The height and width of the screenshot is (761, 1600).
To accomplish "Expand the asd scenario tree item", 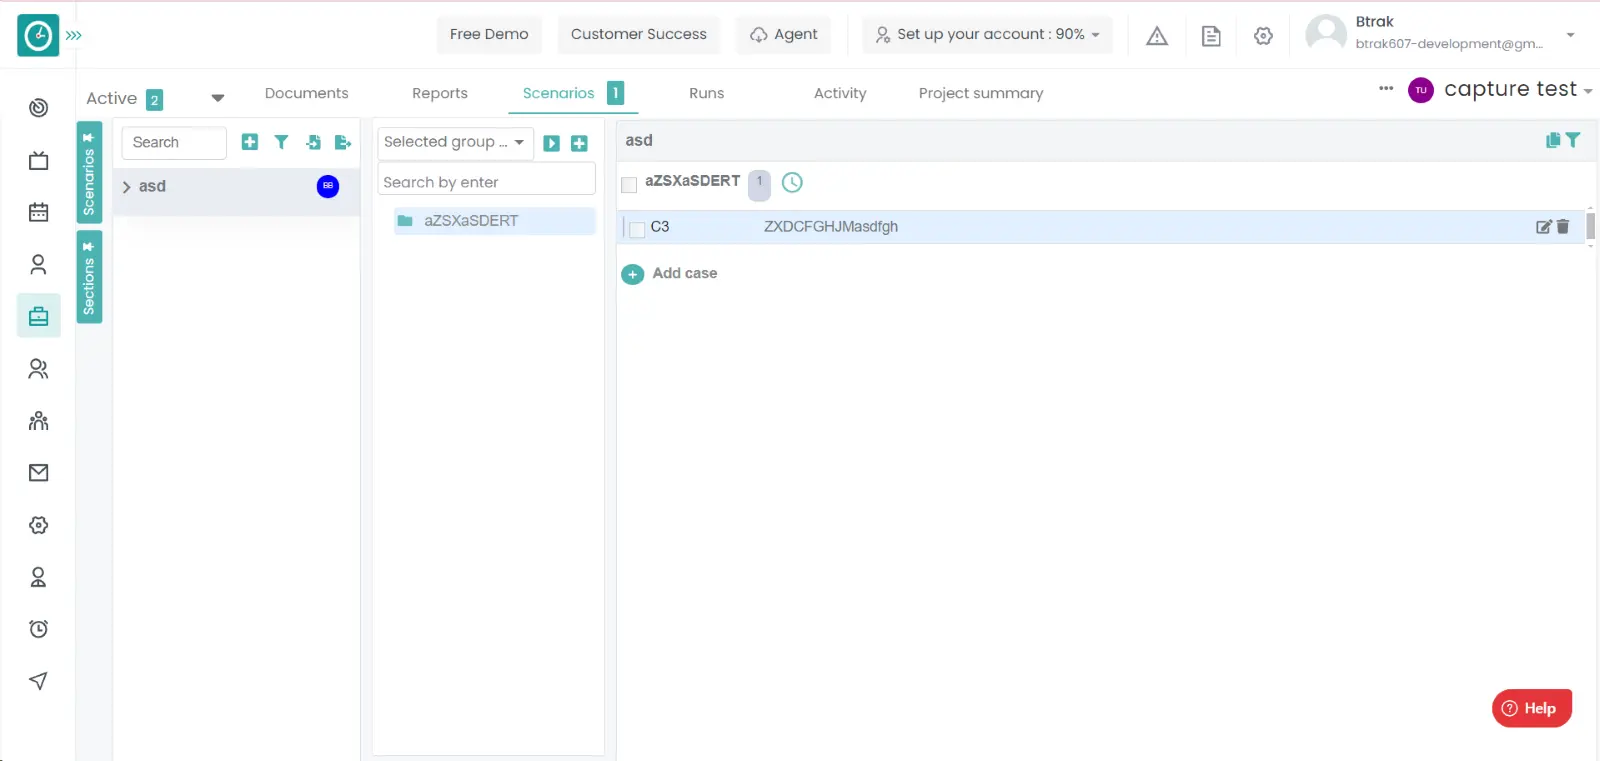I will click(127, 187).
